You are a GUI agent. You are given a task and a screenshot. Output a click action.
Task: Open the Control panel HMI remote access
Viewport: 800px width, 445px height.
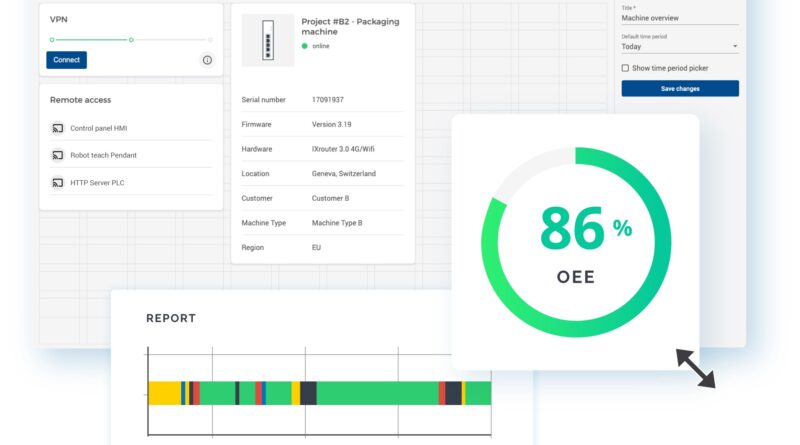pos(98,128)
